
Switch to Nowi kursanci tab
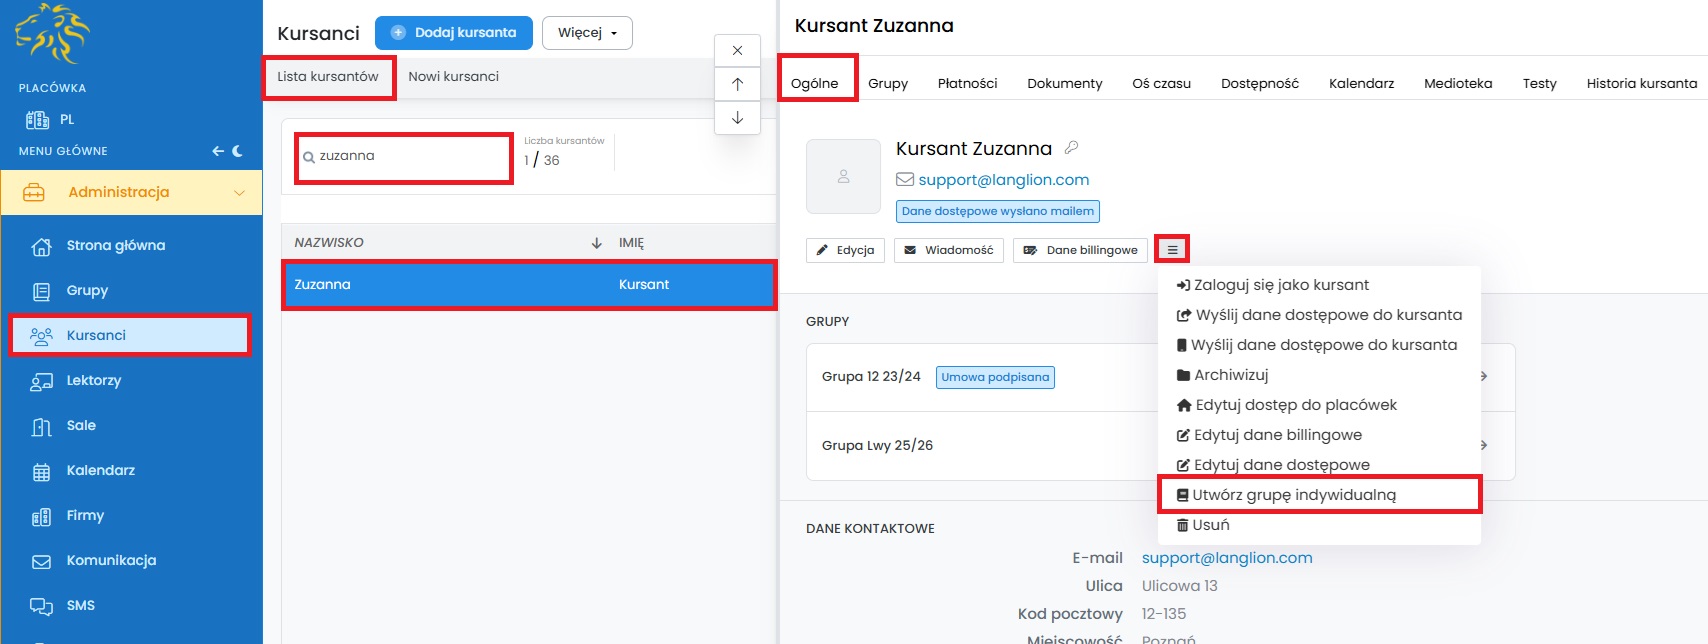coord(453,77)
